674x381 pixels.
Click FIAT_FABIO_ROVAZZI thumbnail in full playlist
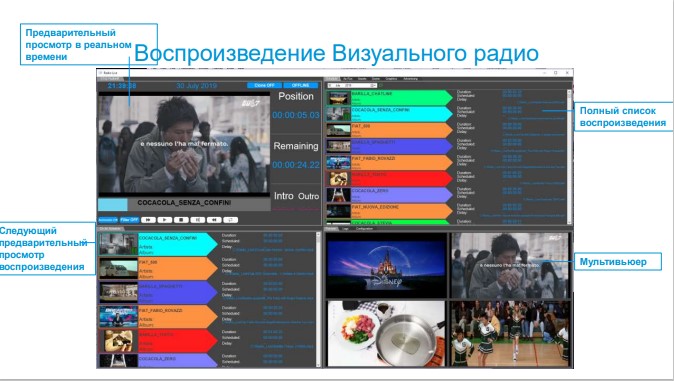(x=338, y=163)
